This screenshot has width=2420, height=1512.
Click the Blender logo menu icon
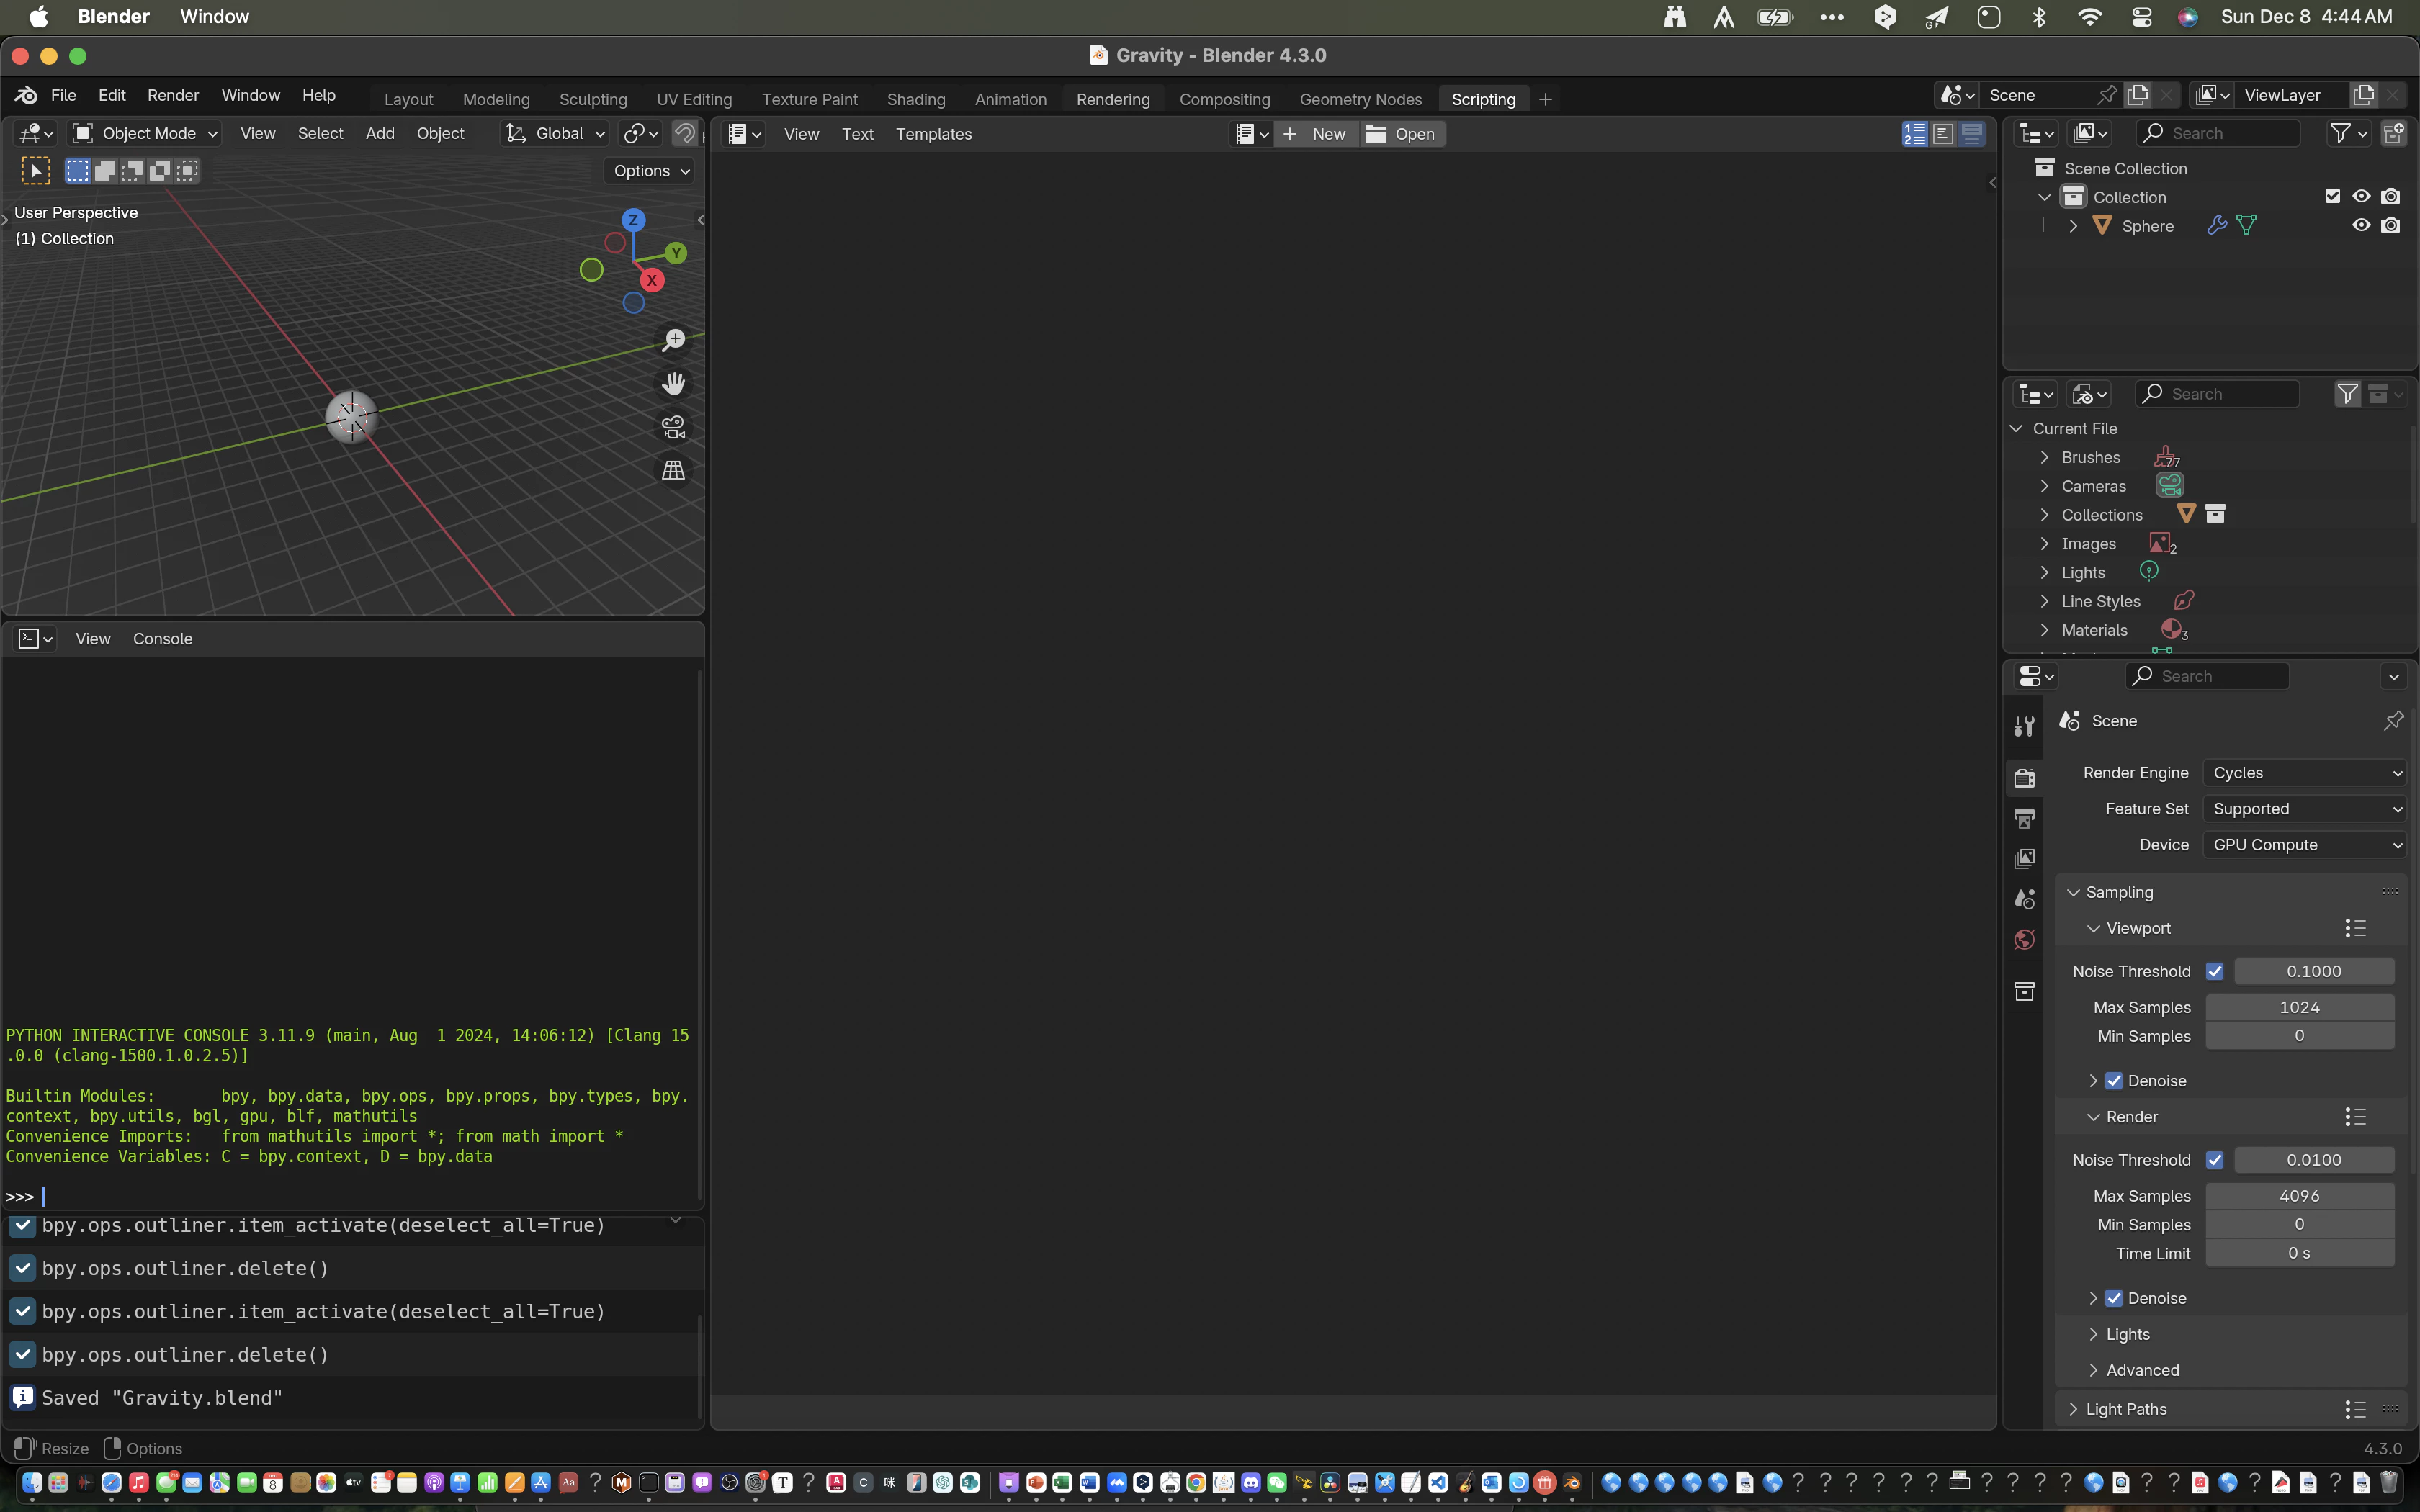pyautogui.click(x=26, y=95)
